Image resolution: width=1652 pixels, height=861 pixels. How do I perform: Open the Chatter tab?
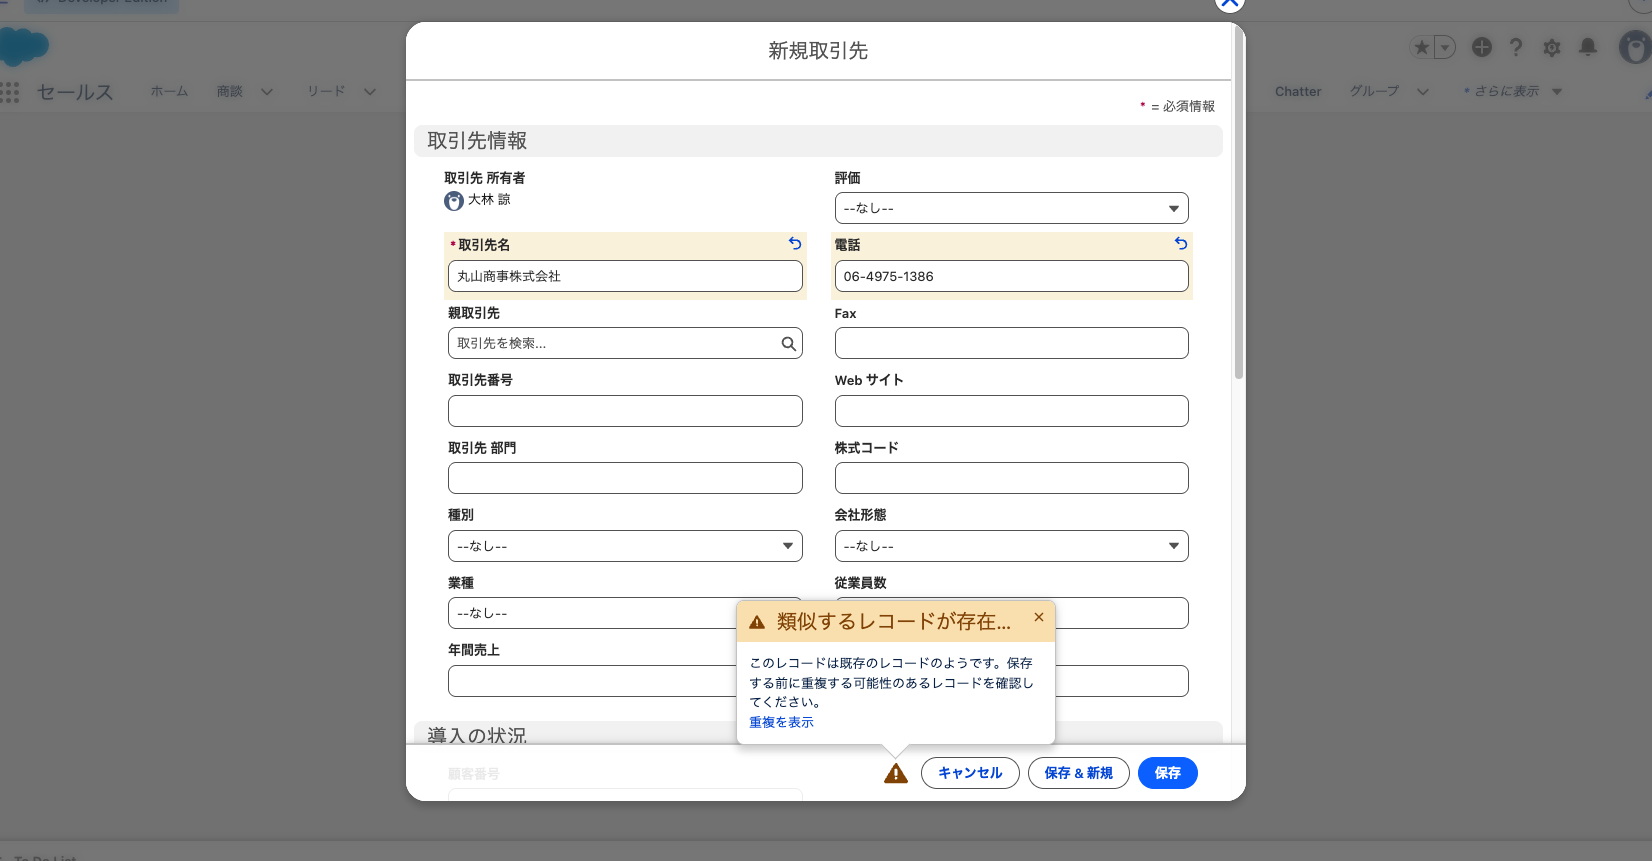tap(1298, 91)
